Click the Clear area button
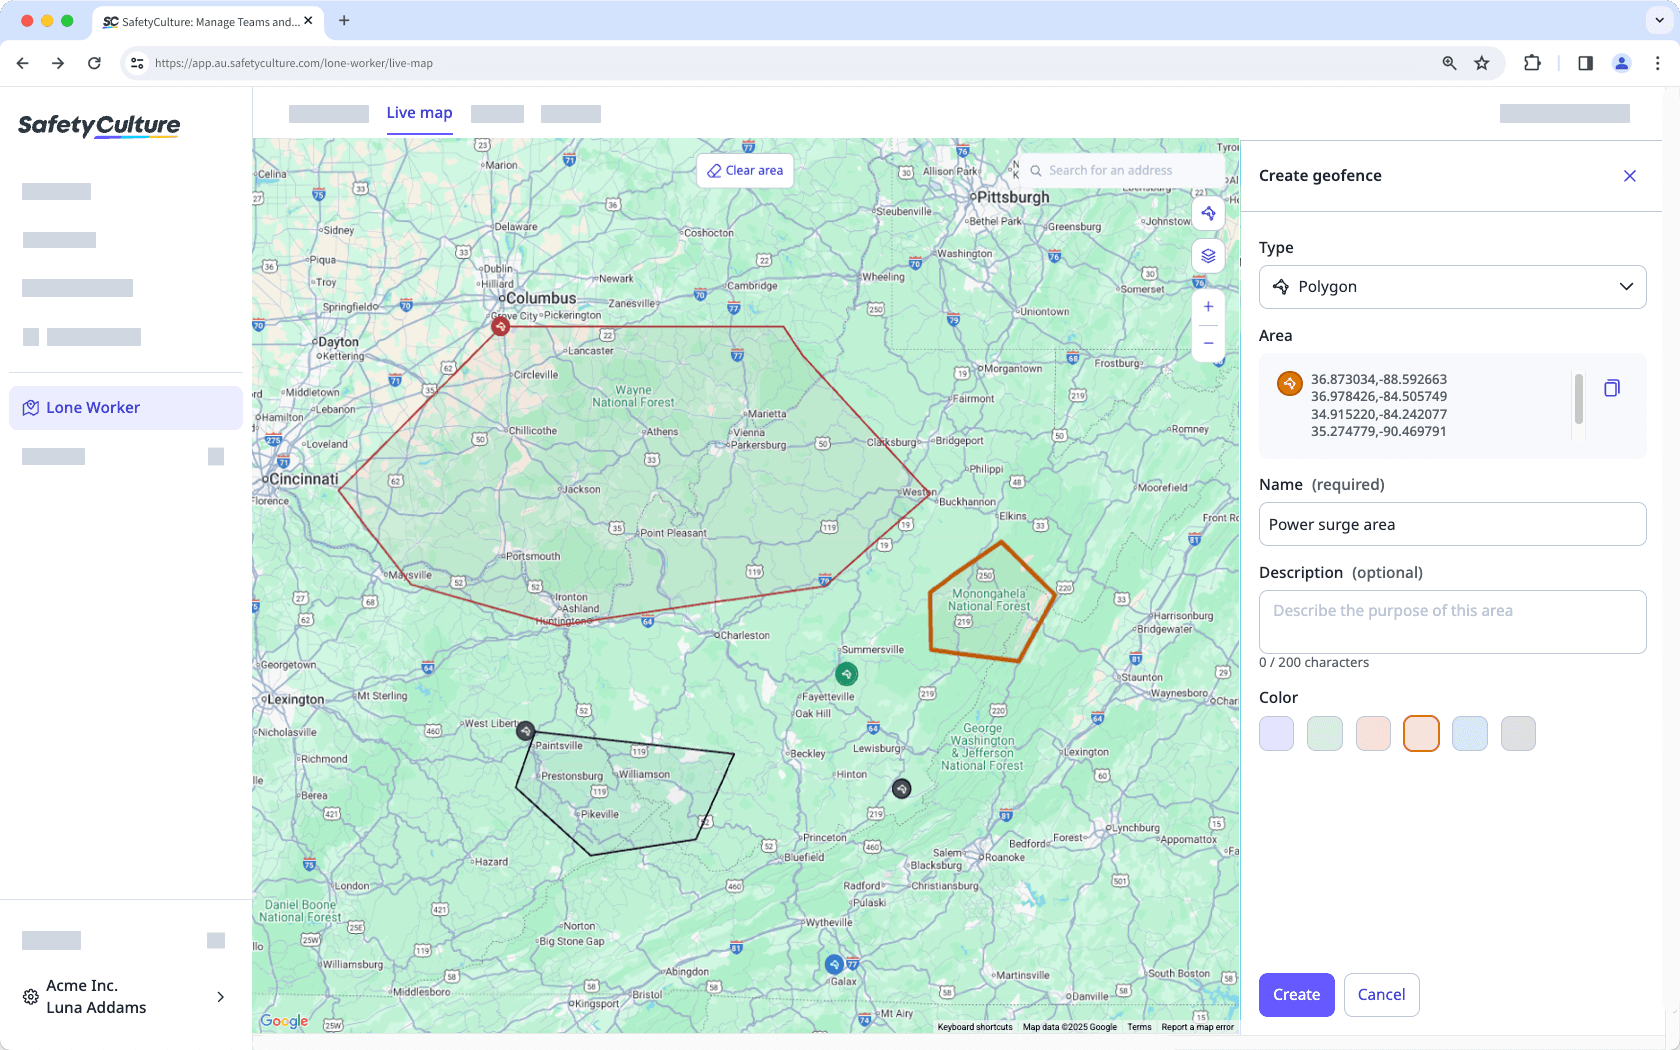 point(744,170)
